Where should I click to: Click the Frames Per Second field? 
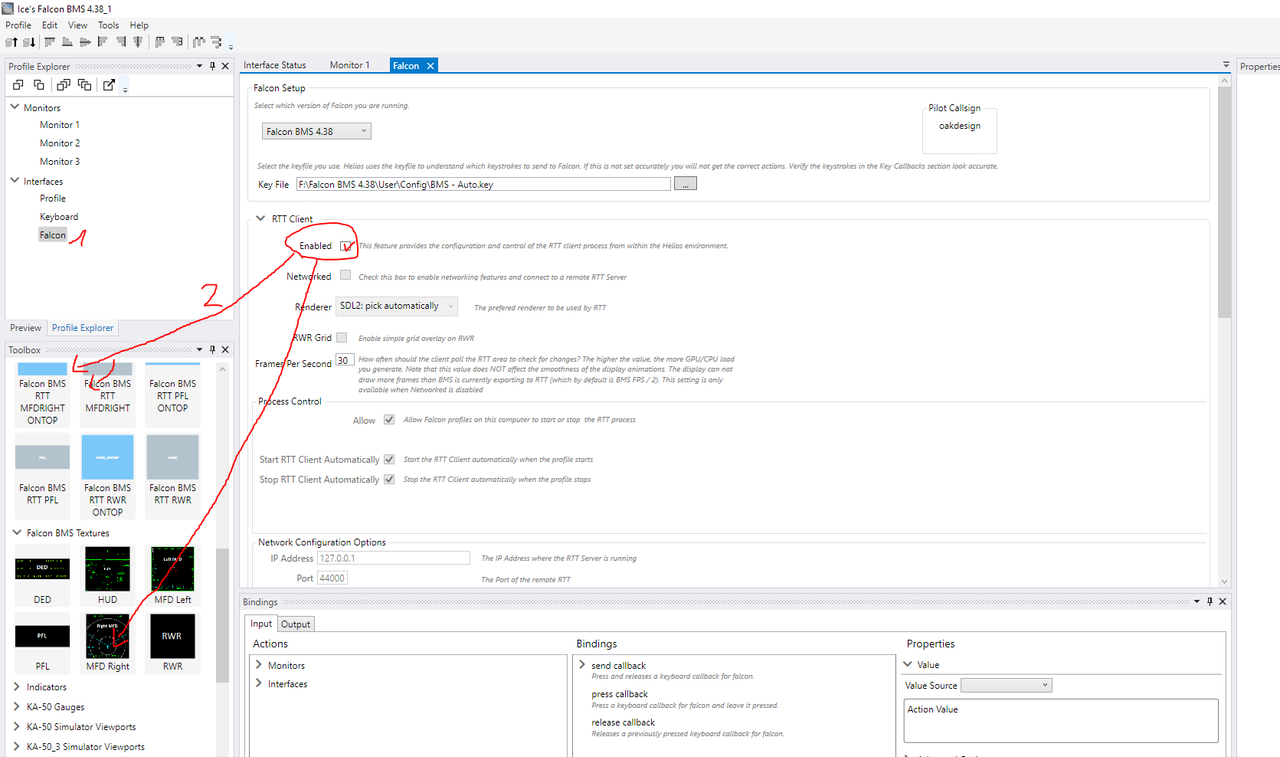click(344, 360)
